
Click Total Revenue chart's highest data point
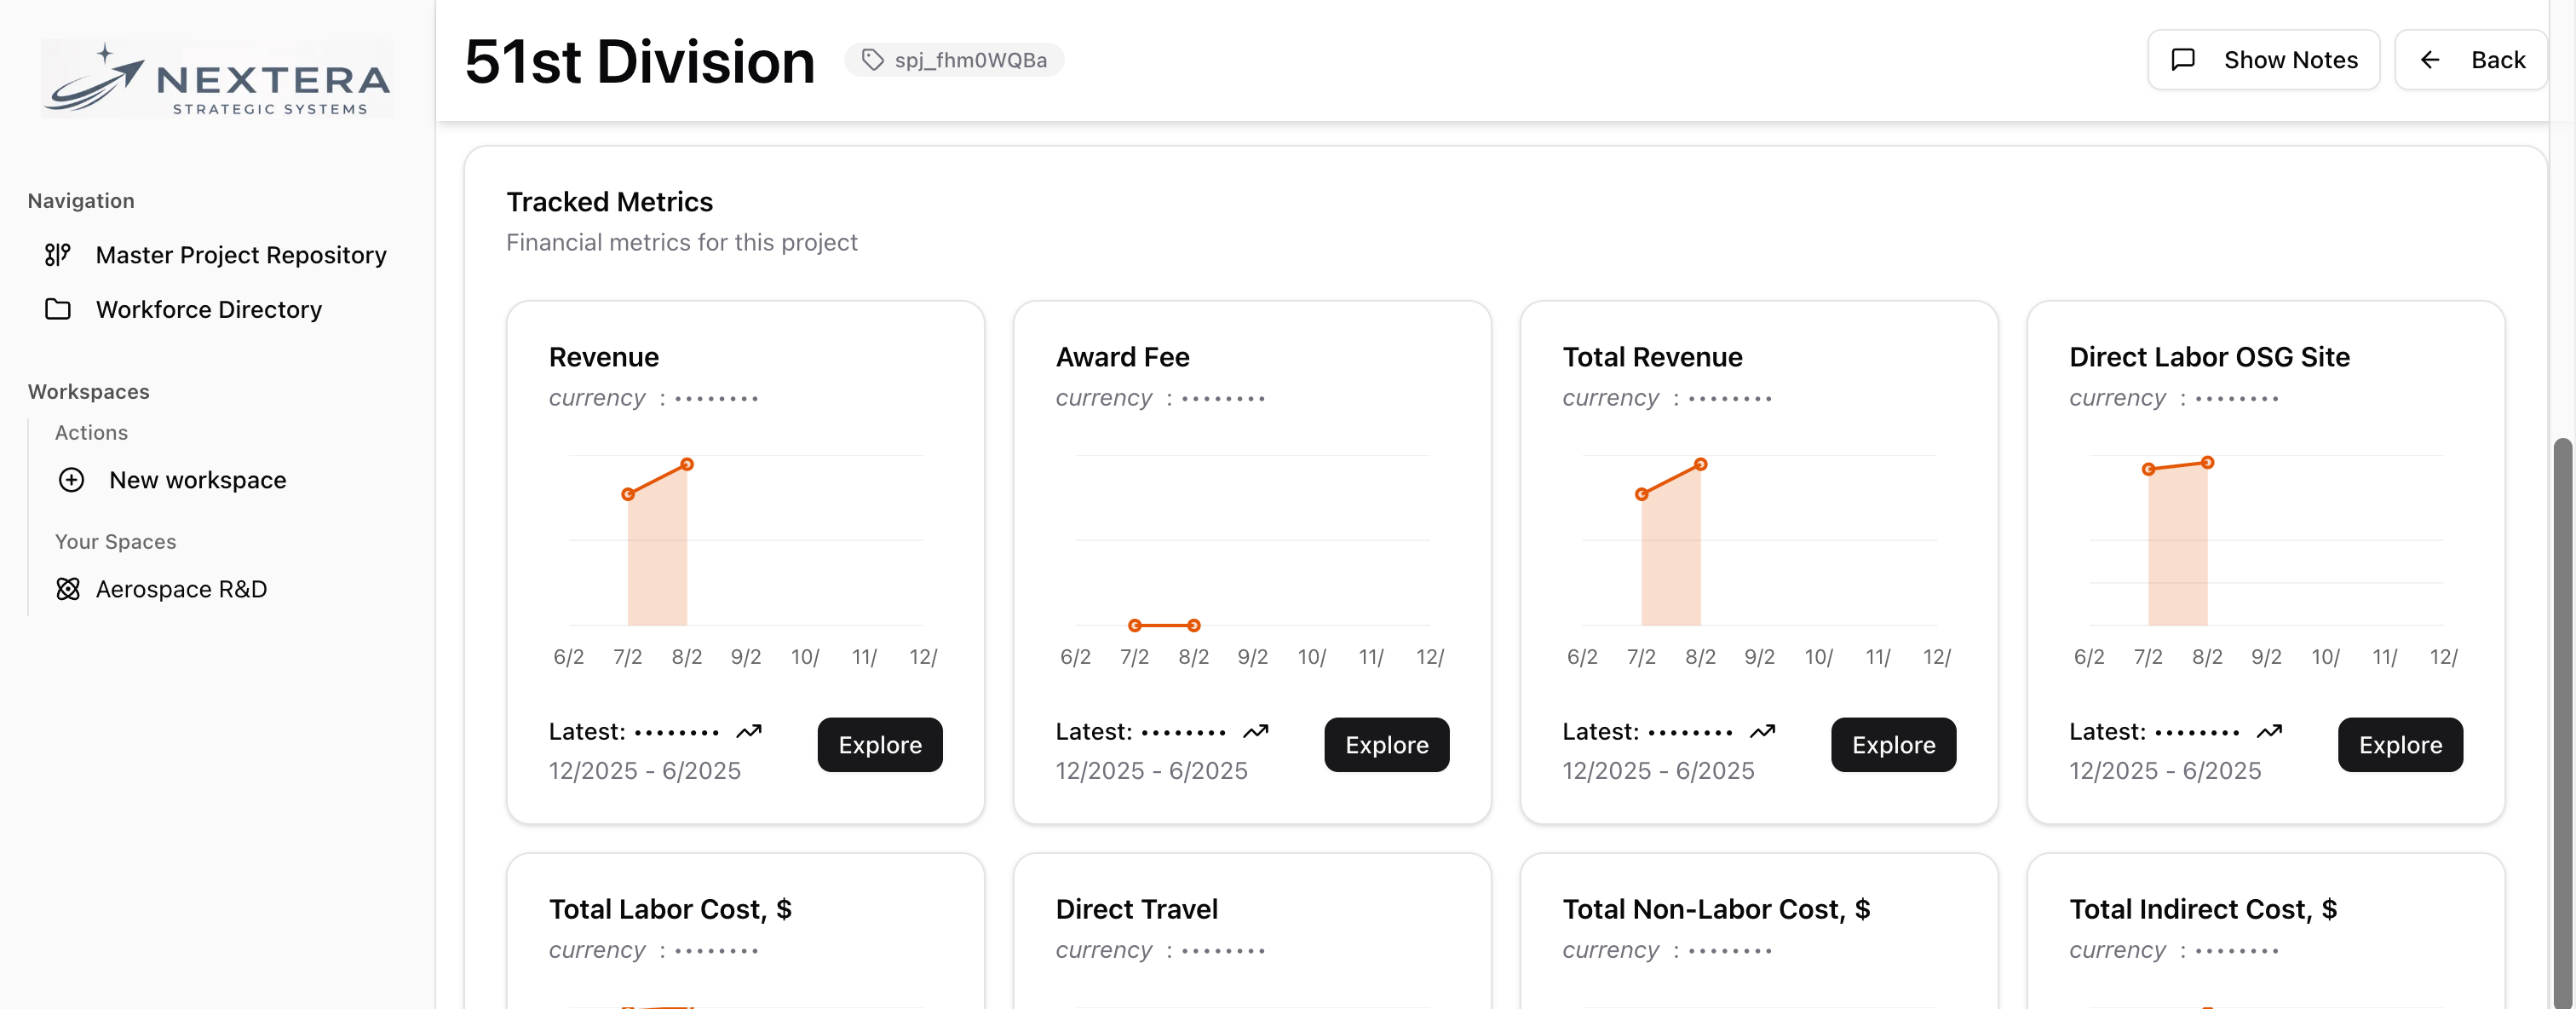(x=1701, y=464)
